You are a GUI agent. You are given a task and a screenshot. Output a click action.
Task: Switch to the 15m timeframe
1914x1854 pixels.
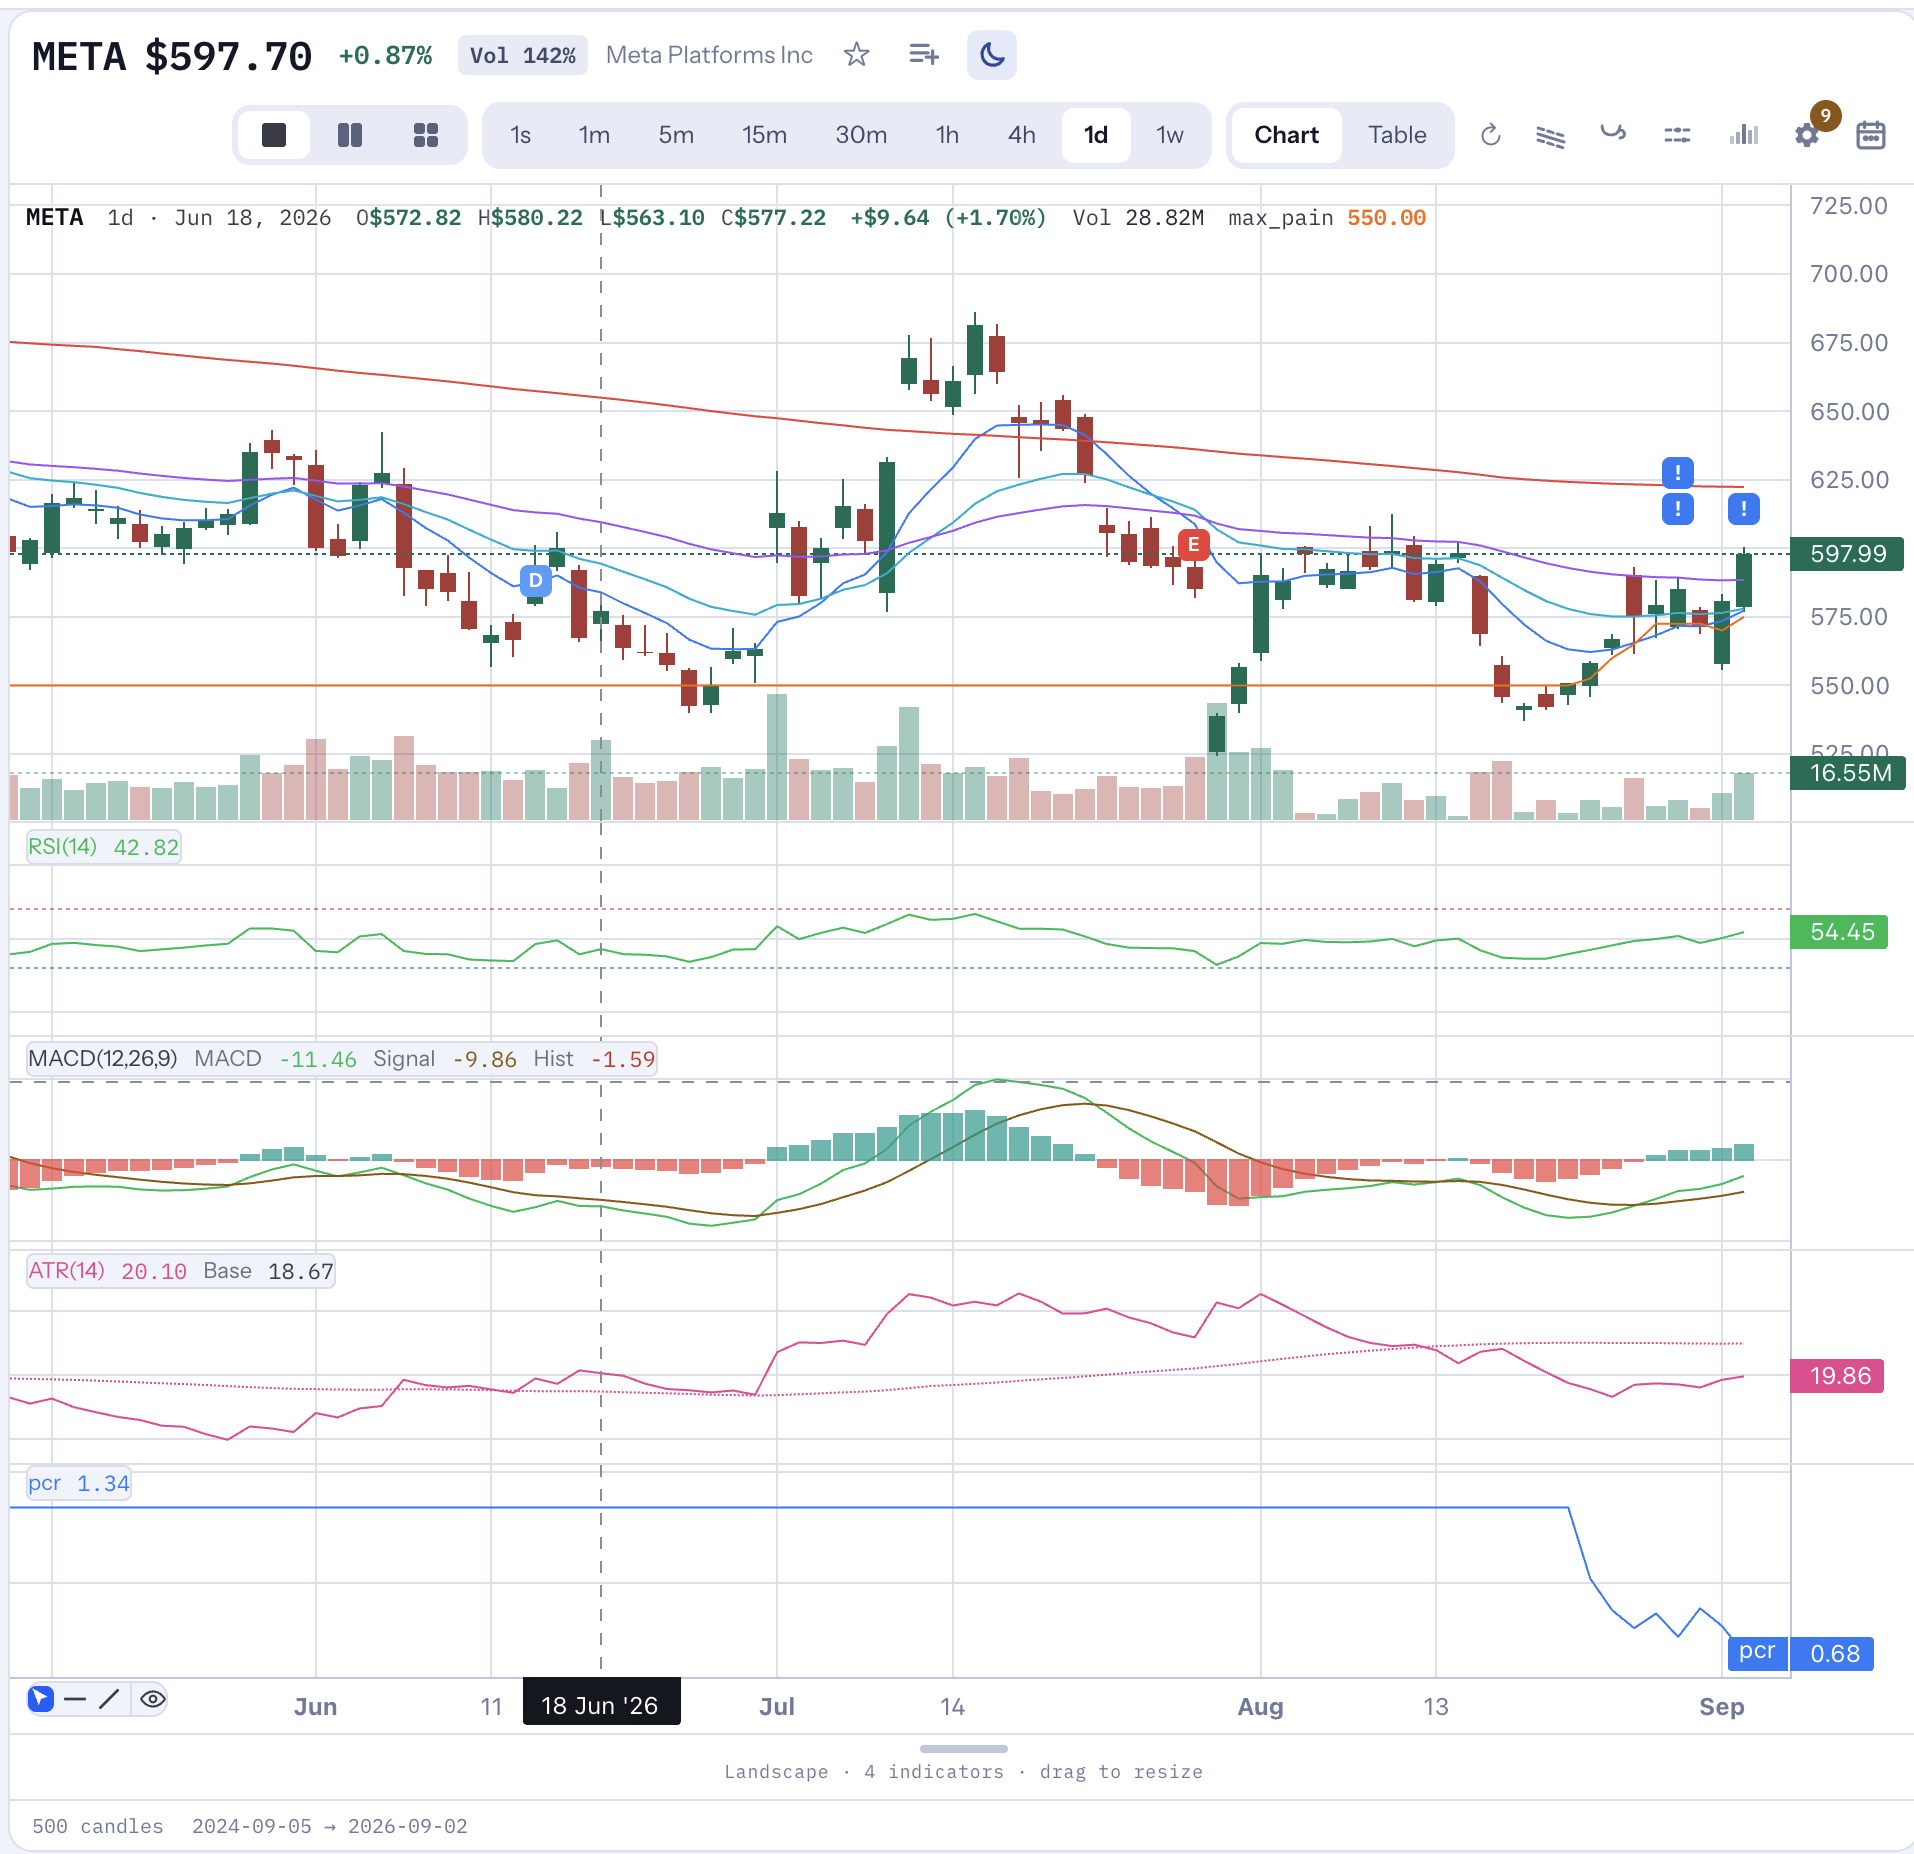coord(764,135)
